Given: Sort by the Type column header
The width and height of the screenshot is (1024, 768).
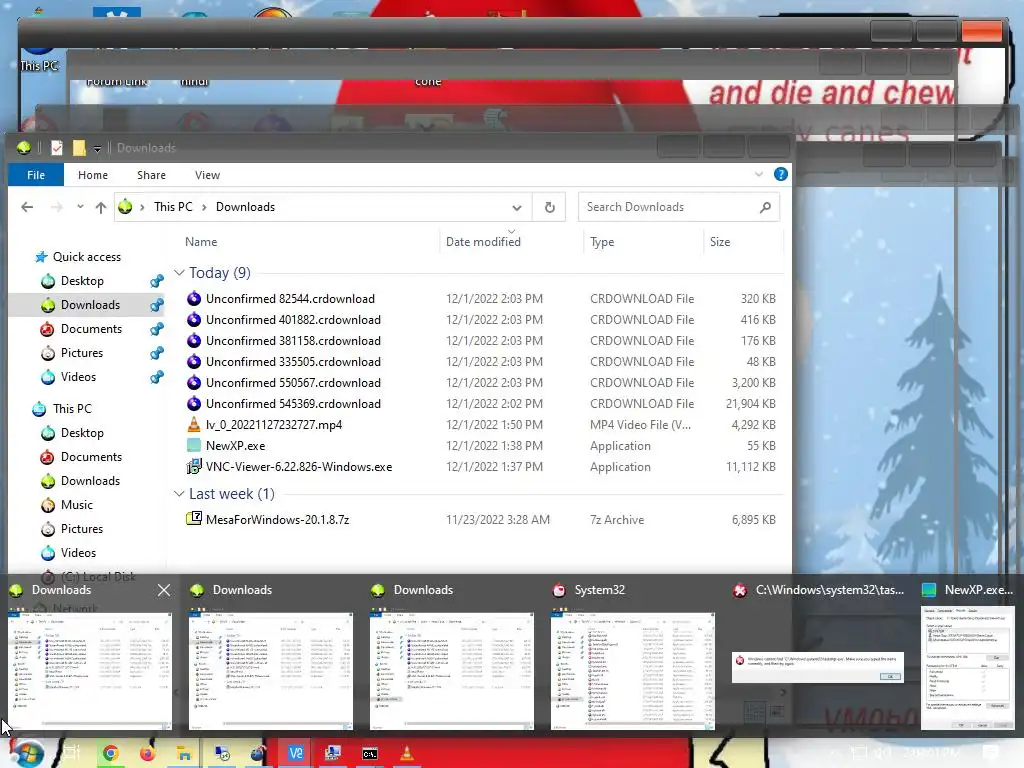Looking at the screenshot, I should [x=602, y=242].
